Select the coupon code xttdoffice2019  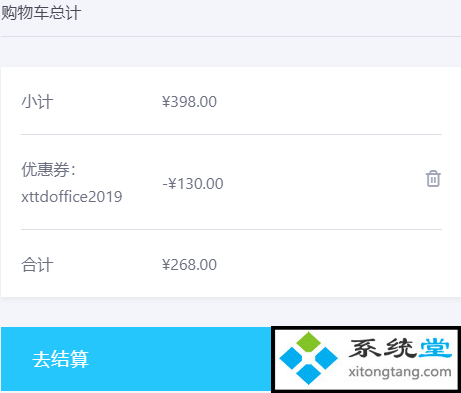click(x=72, y=197)
